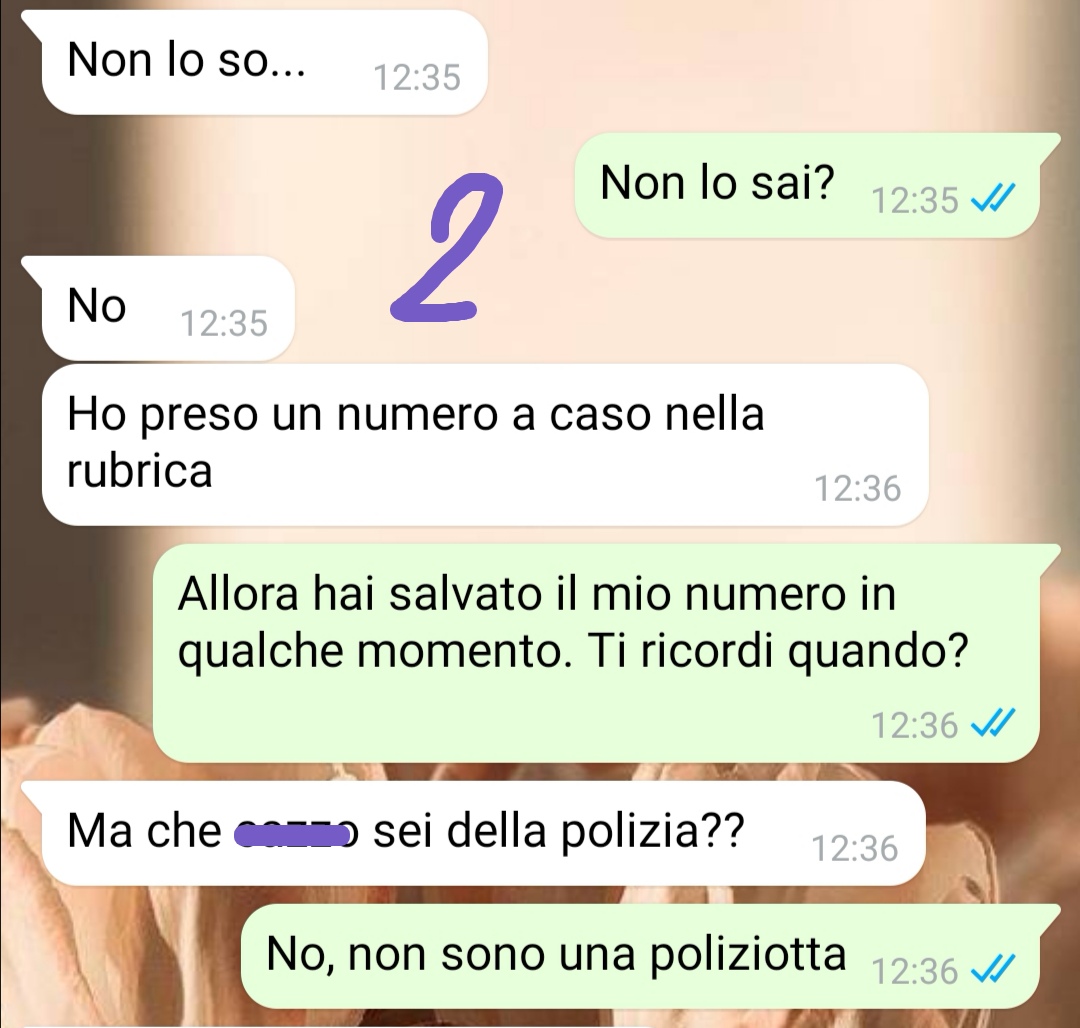Click the purple scribble censoring the word
The width and height of the screenshot is (1080, 1028).
coord(292,835)
